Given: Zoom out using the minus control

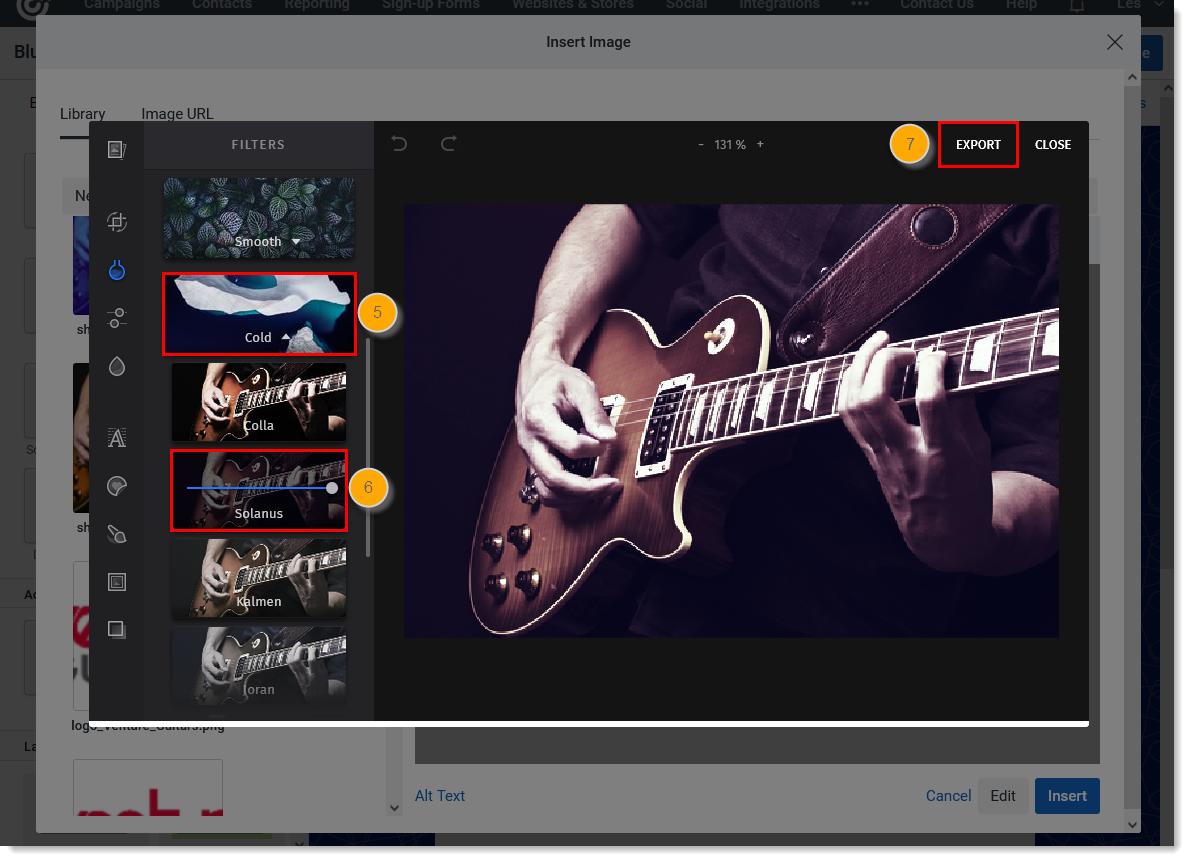Looking at the screenshot, I should pos(701,144).
